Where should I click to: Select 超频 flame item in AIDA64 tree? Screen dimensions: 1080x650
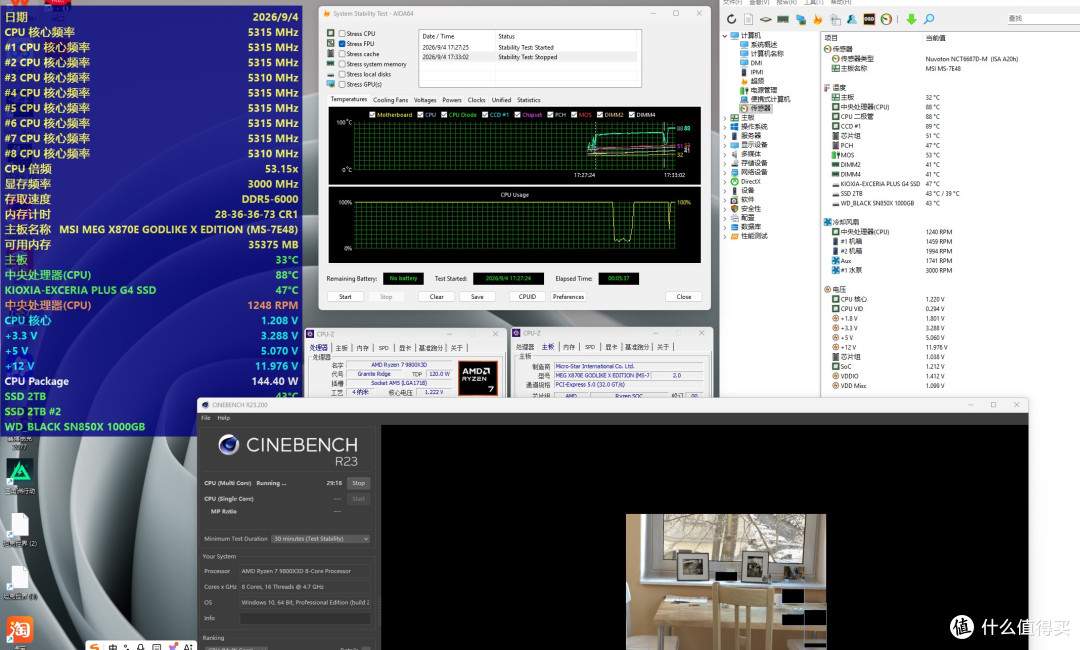(751, 81)
